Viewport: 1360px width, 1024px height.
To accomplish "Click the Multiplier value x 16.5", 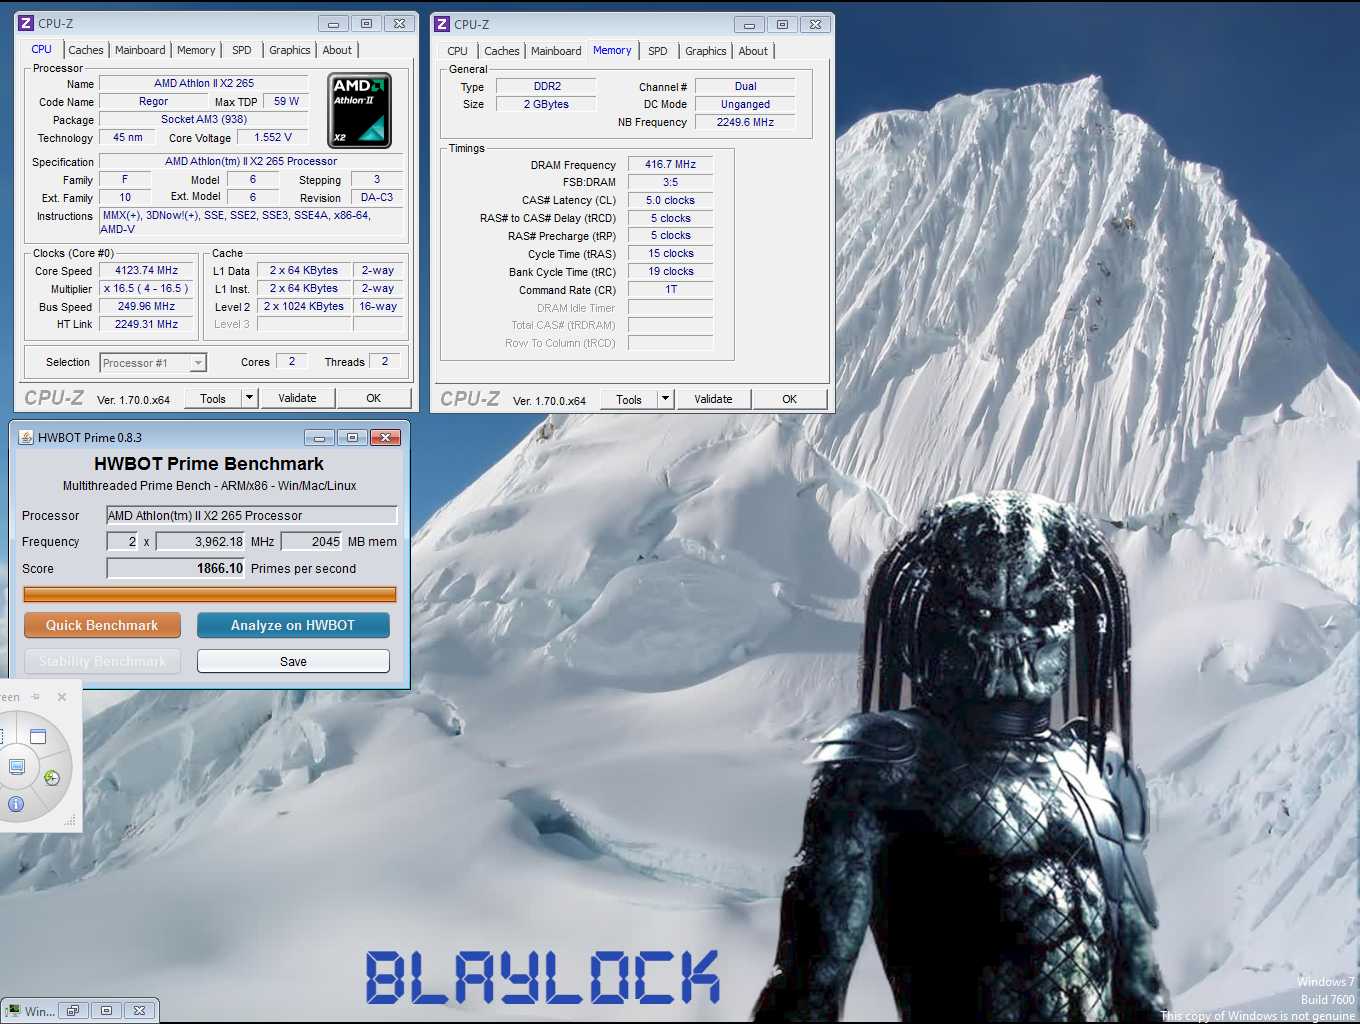I will click(146, 288).
